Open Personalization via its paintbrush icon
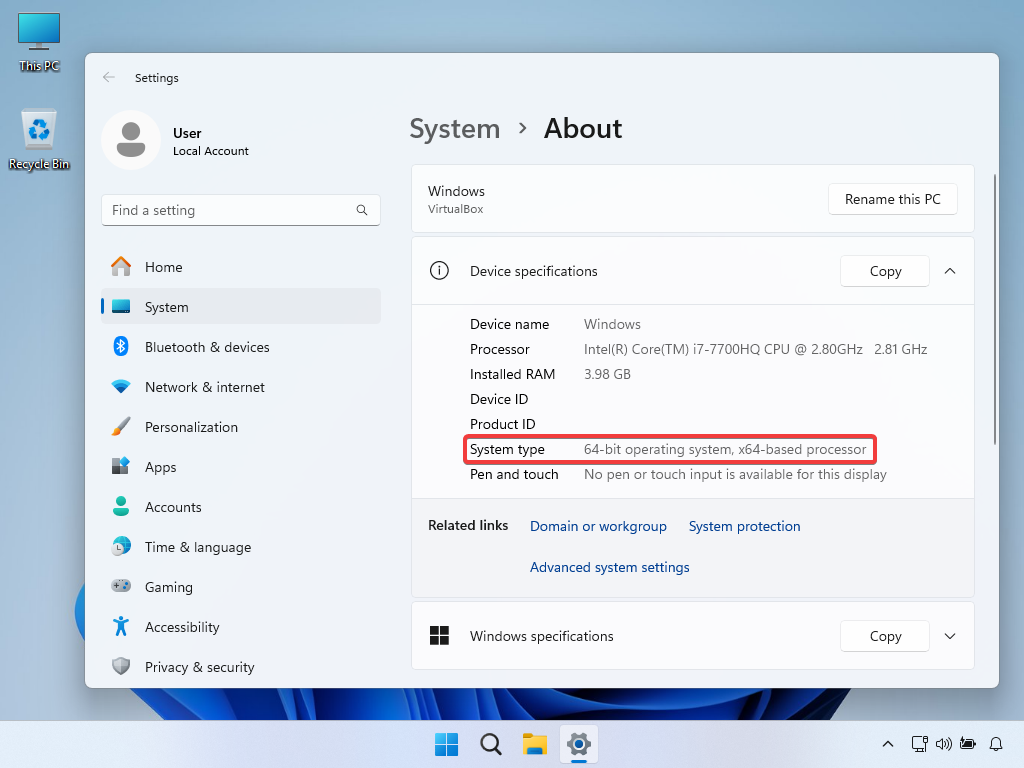This screenshot has width=1024, height=768. pyautogui.click(x=121, y=427)
